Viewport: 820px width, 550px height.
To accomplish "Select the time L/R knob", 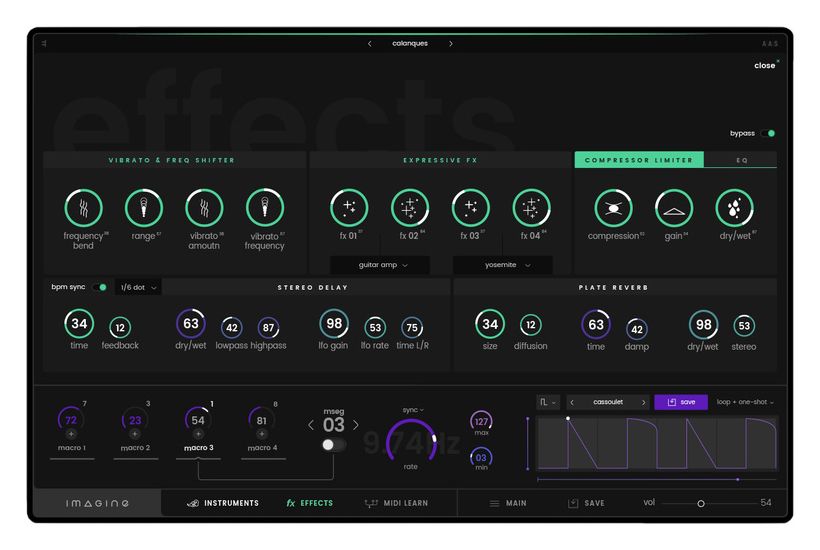I will pos(412,328).
